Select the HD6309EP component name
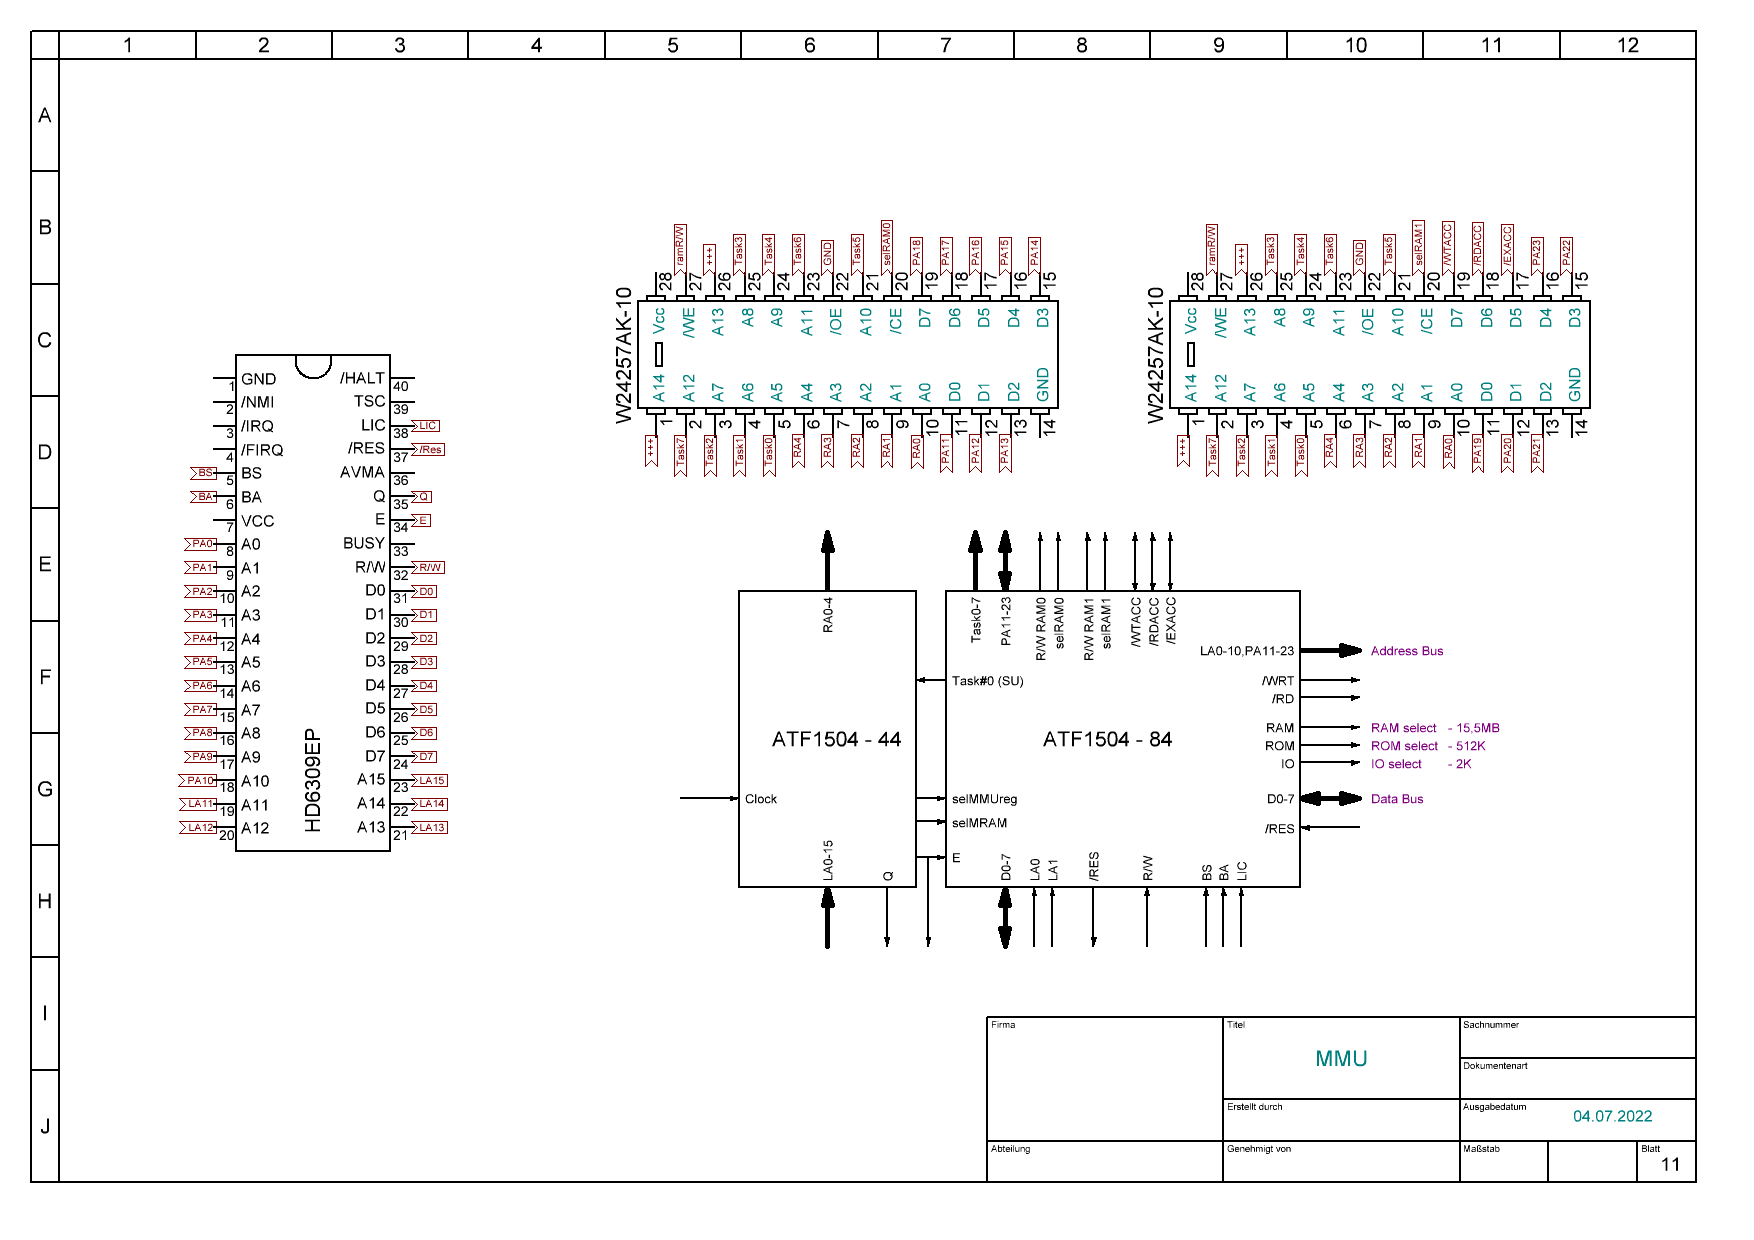This screenshot has width=1754, height=1240. (313, 781)
